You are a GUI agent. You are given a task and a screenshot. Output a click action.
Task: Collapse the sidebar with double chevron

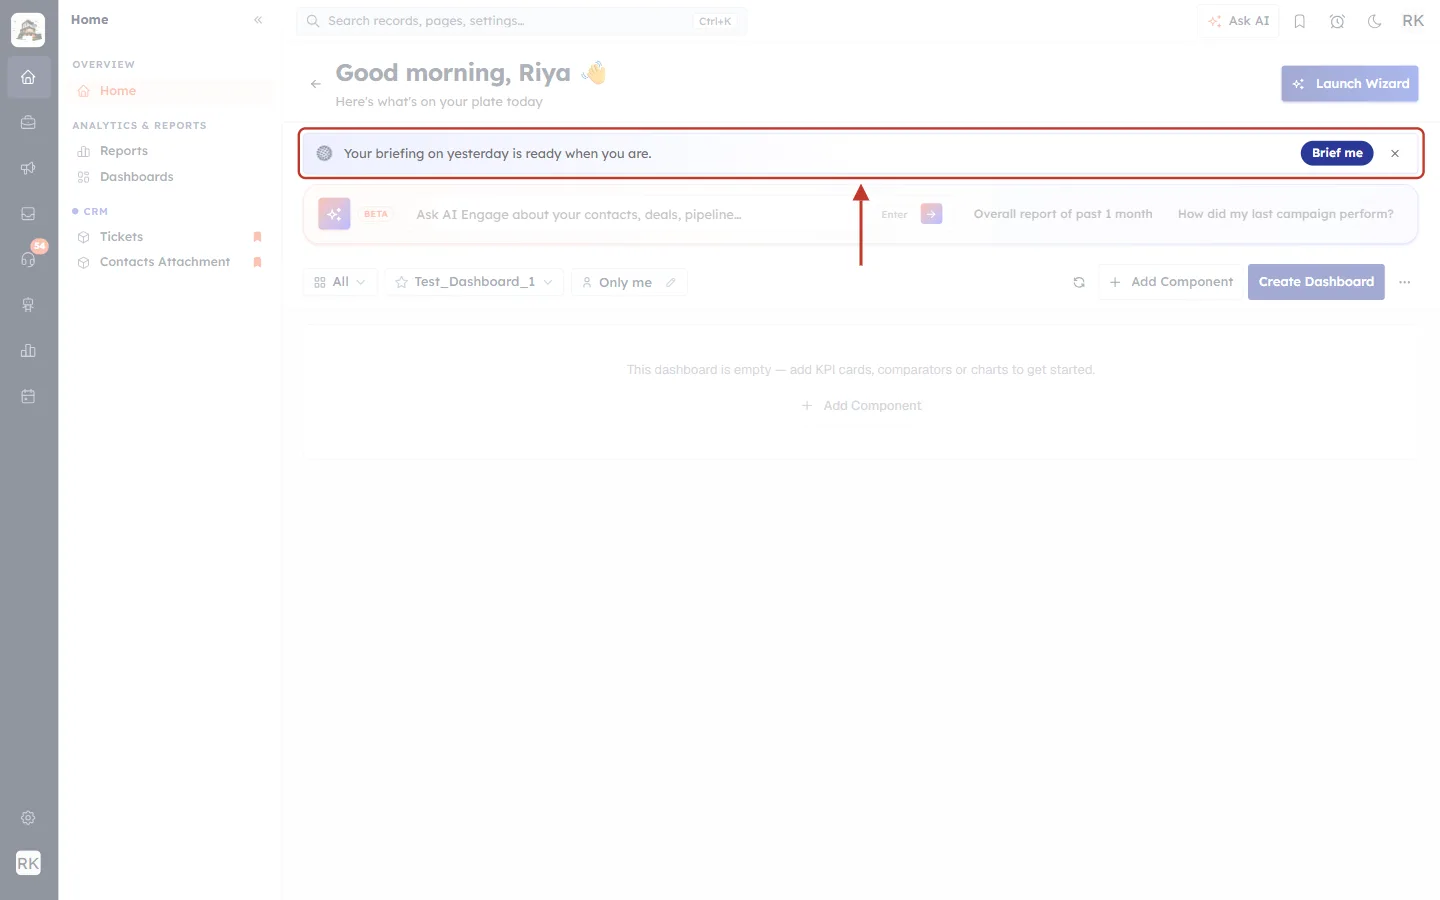click(258, 20)
